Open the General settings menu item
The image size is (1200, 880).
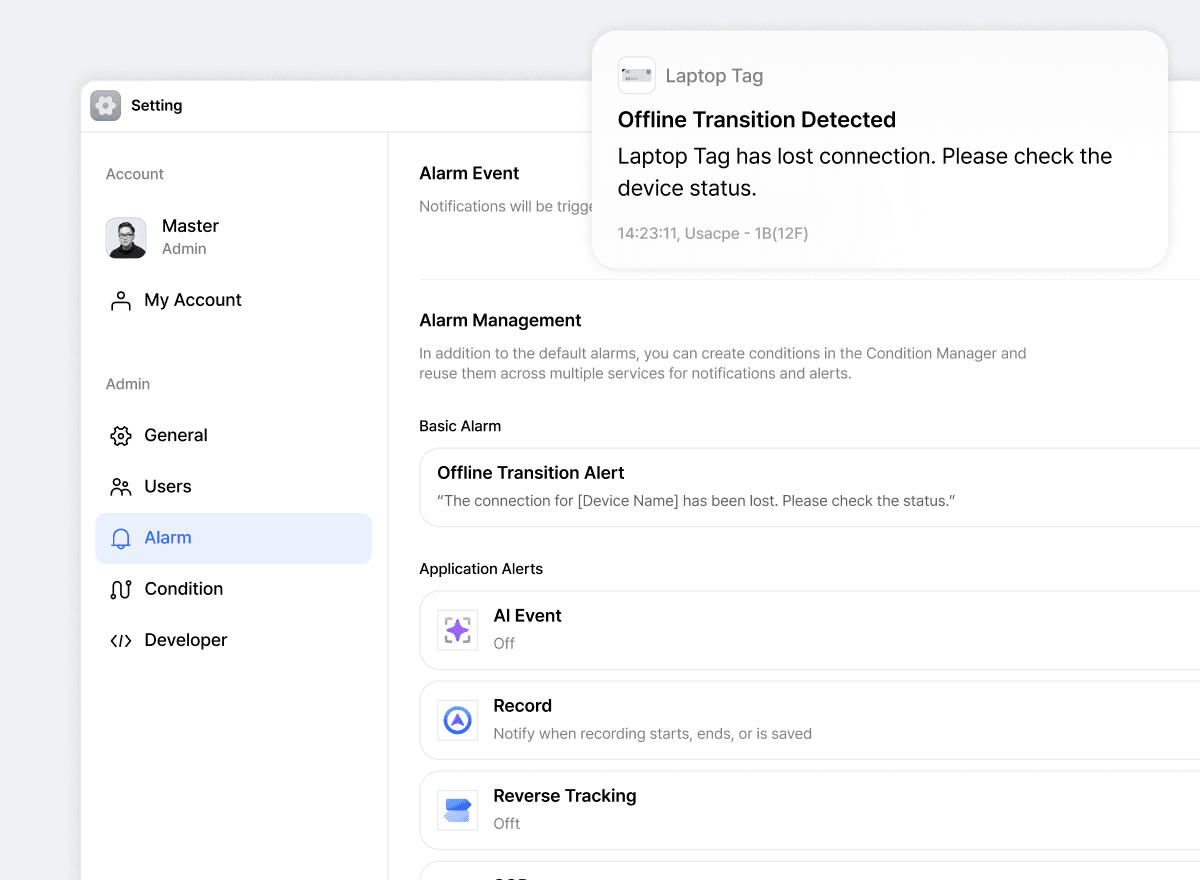pyautogui.click(x=176, y=436)
